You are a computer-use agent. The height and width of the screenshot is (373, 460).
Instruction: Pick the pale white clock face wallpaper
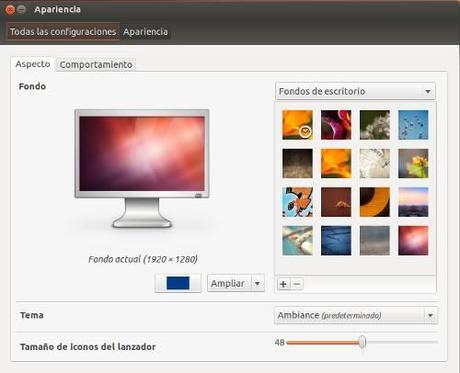click(375, 163)
